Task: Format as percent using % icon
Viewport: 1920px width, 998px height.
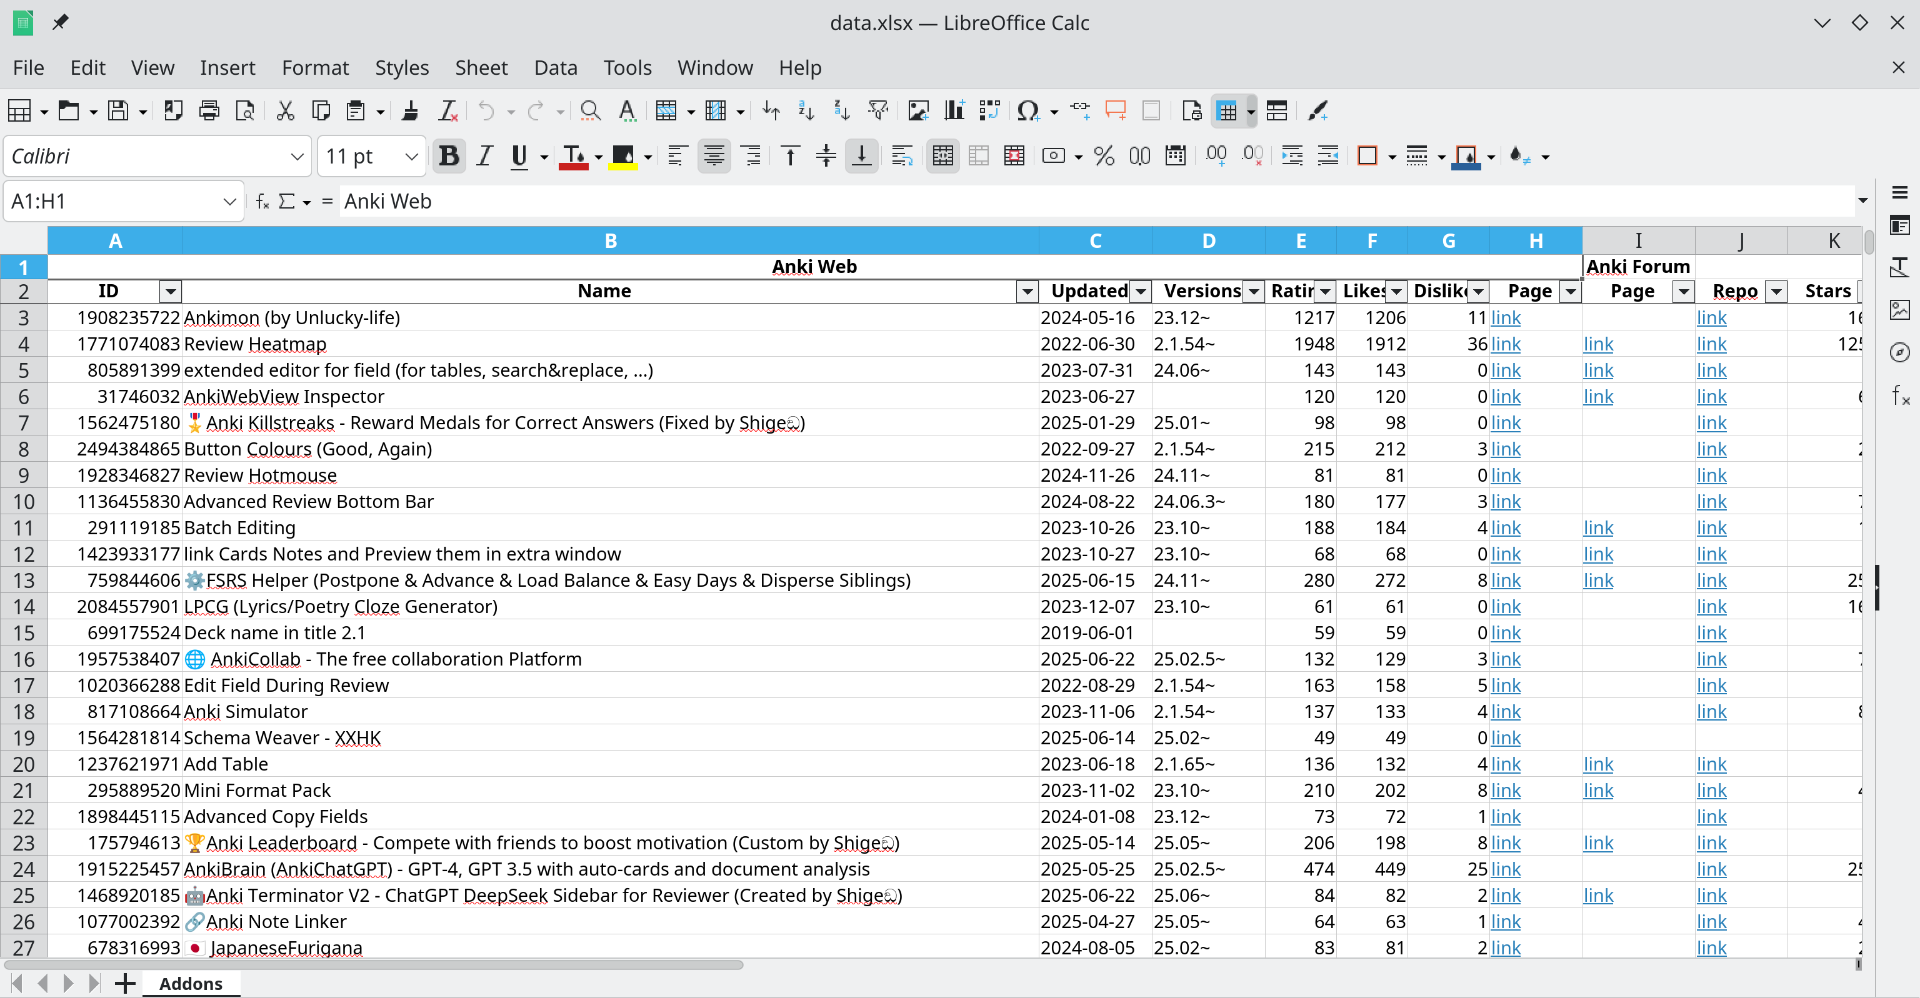Action: 1104,156
